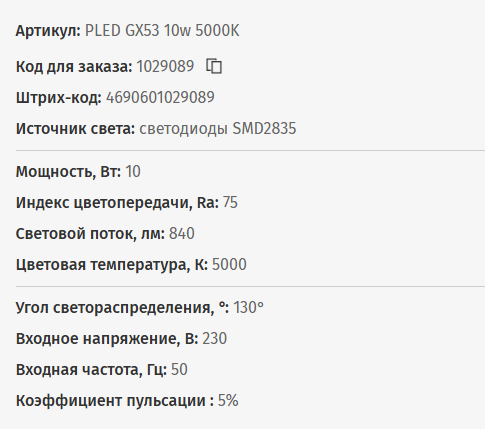Click beam angle value 130°
This screenshot has height=429, width=485.
[248, 307]
